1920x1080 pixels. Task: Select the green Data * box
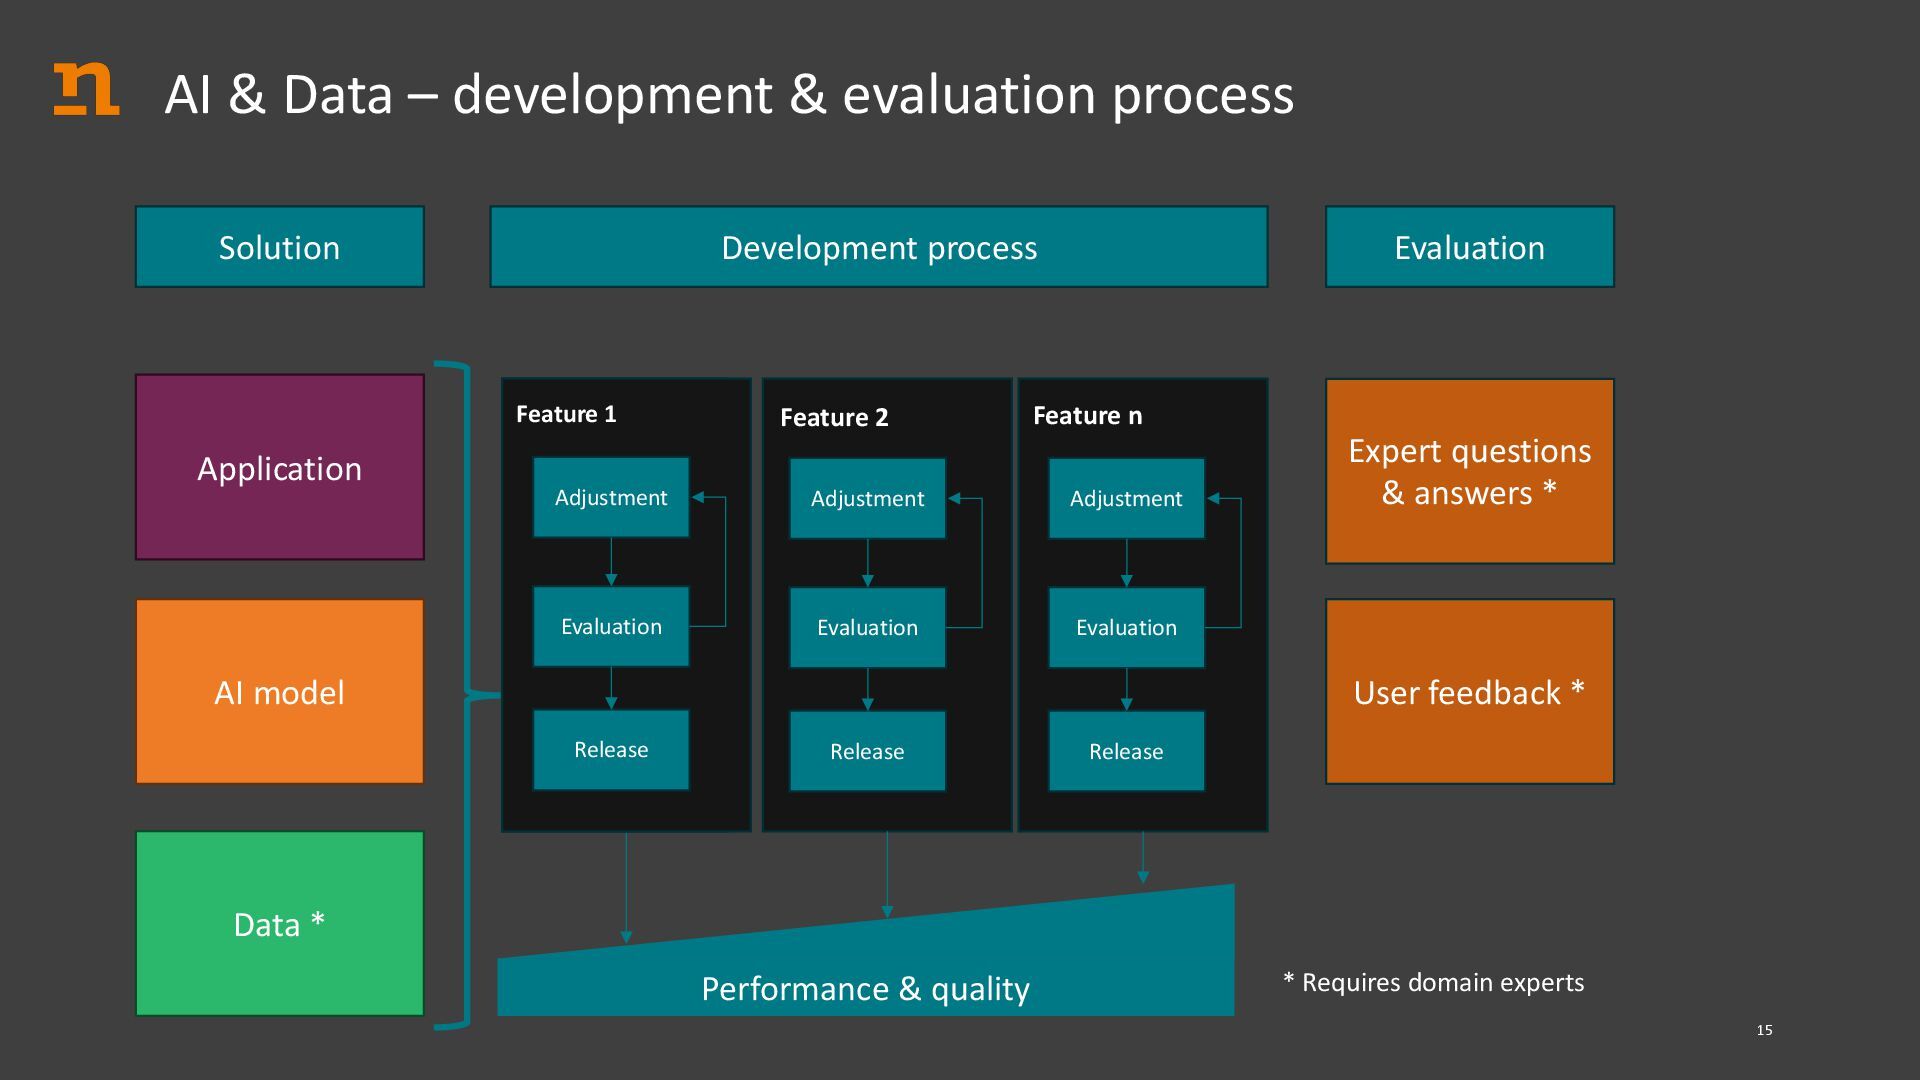point(280,924)
